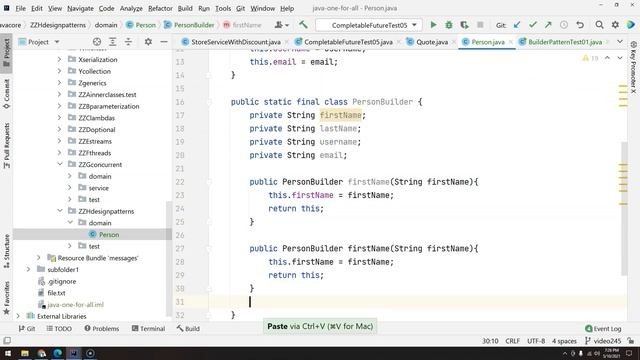Open the Git tool window at bottom
Image resolution: width=640 pixels, height=360 pixels.
[x=27, y=329]
